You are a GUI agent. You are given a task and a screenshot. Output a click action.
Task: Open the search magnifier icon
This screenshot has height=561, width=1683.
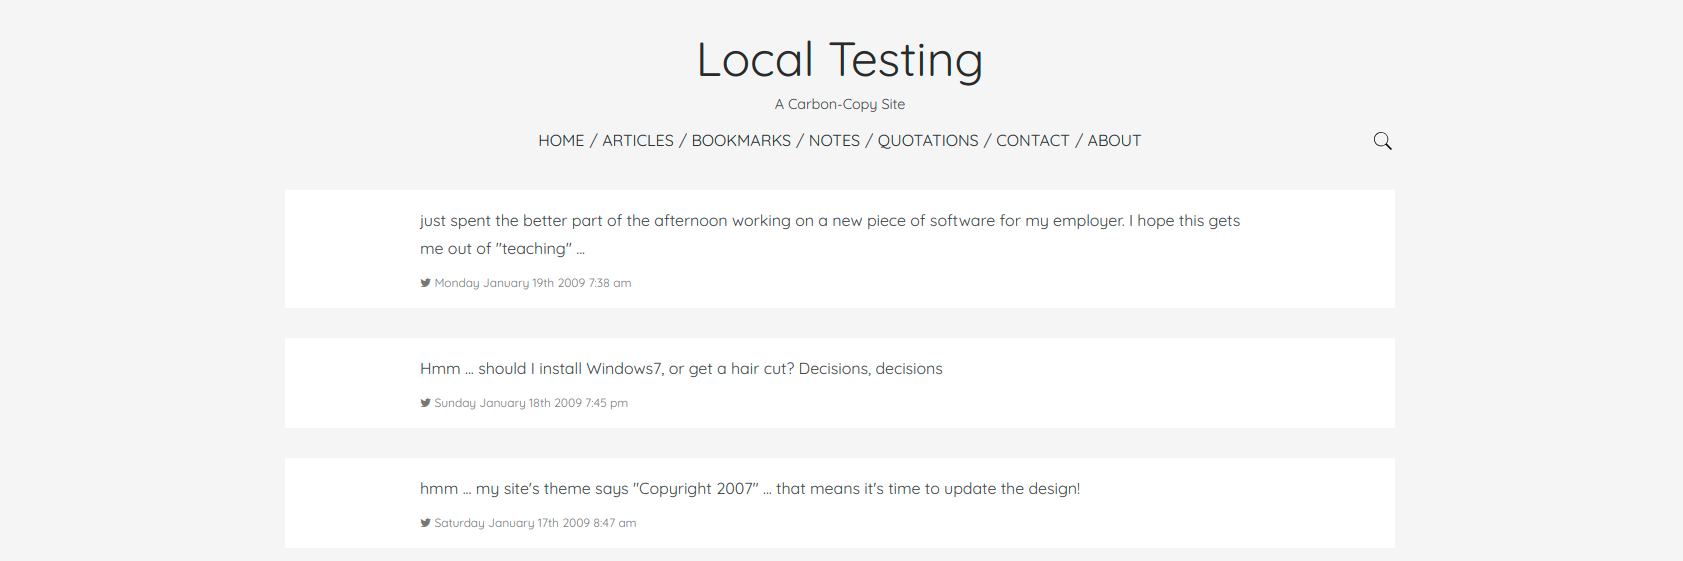pyautogui.click(x=1382, y=141)
